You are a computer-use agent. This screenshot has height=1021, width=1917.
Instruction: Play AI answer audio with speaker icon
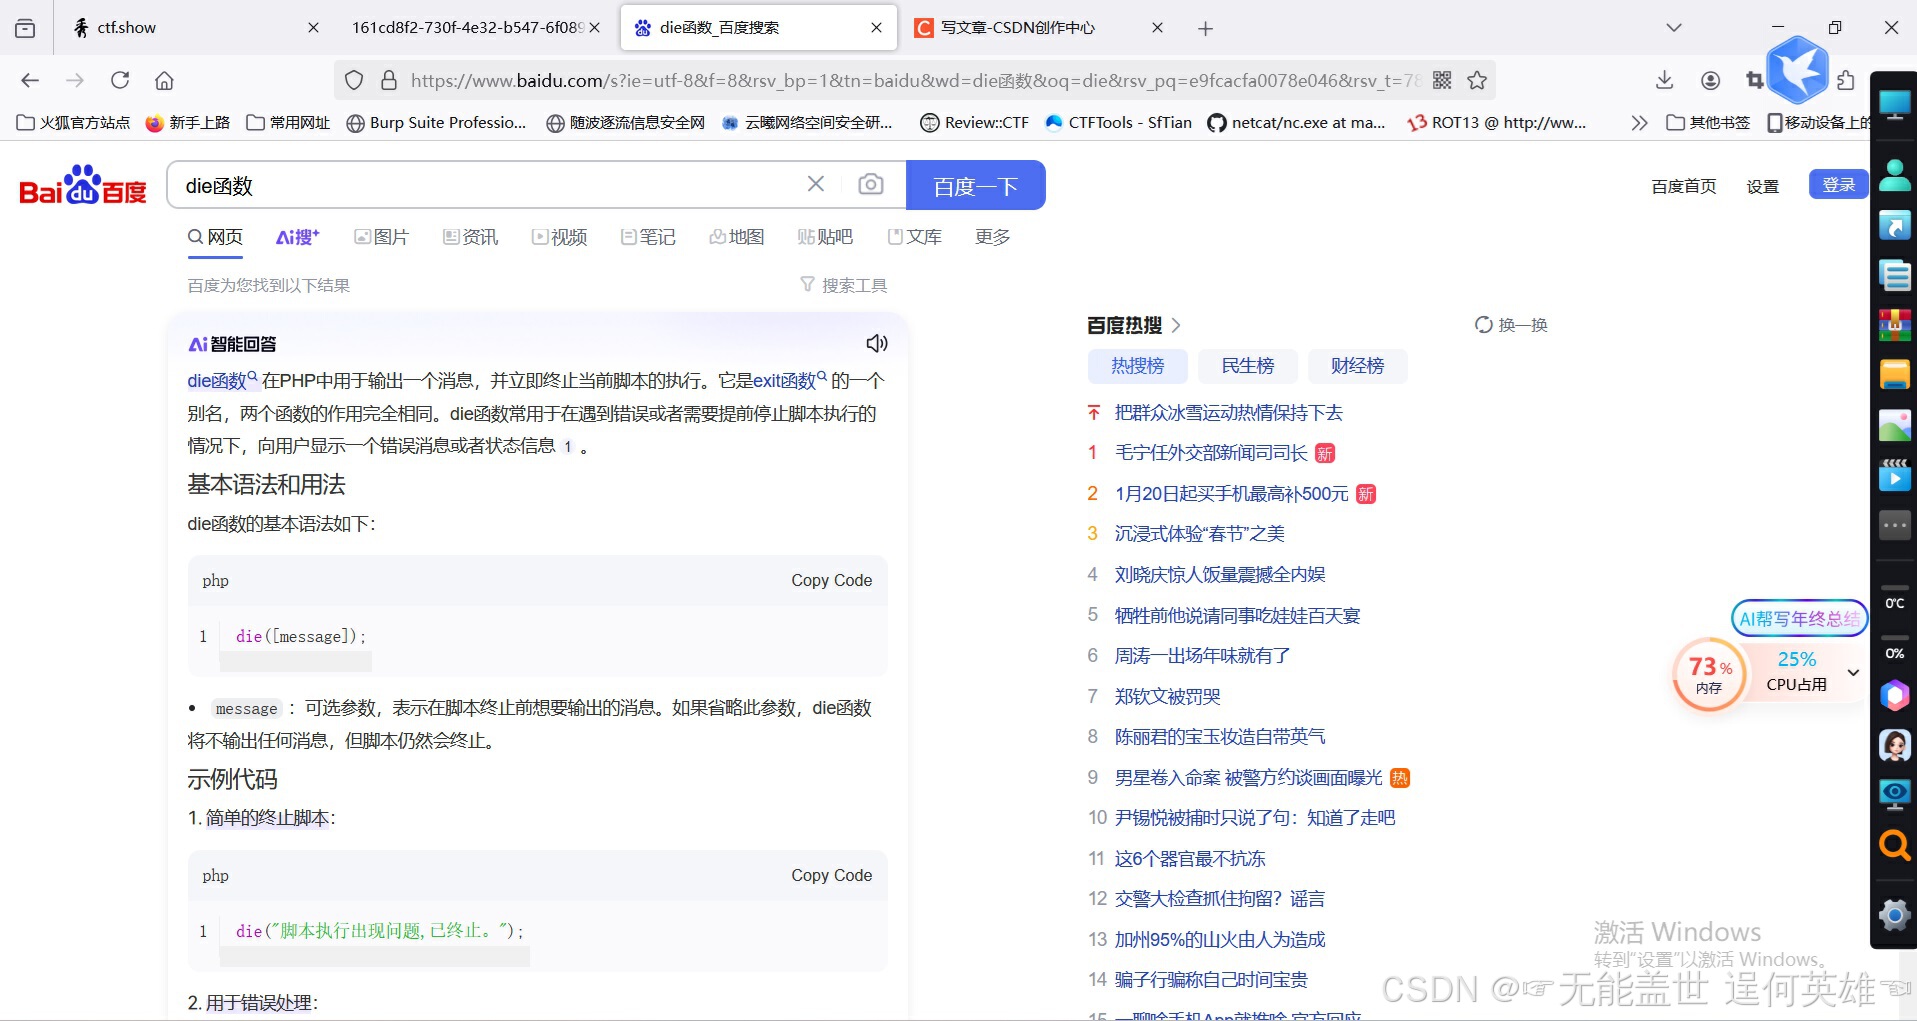pos(877,343)
